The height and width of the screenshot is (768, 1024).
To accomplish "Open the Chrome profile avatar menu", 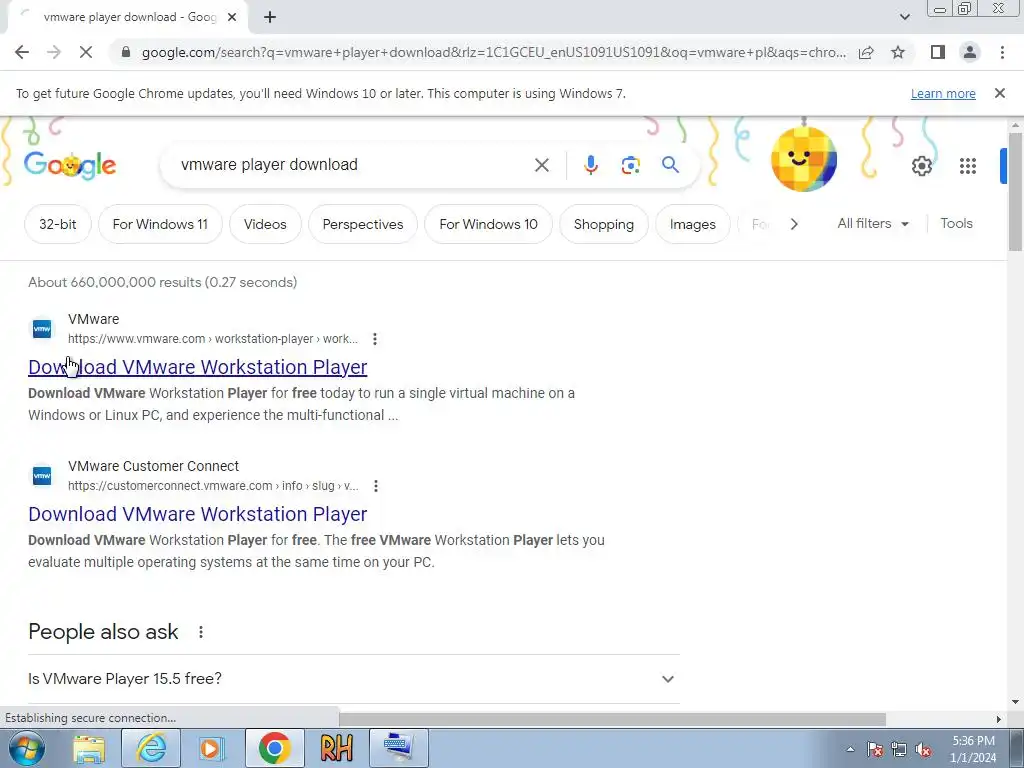I will (970, 52).
